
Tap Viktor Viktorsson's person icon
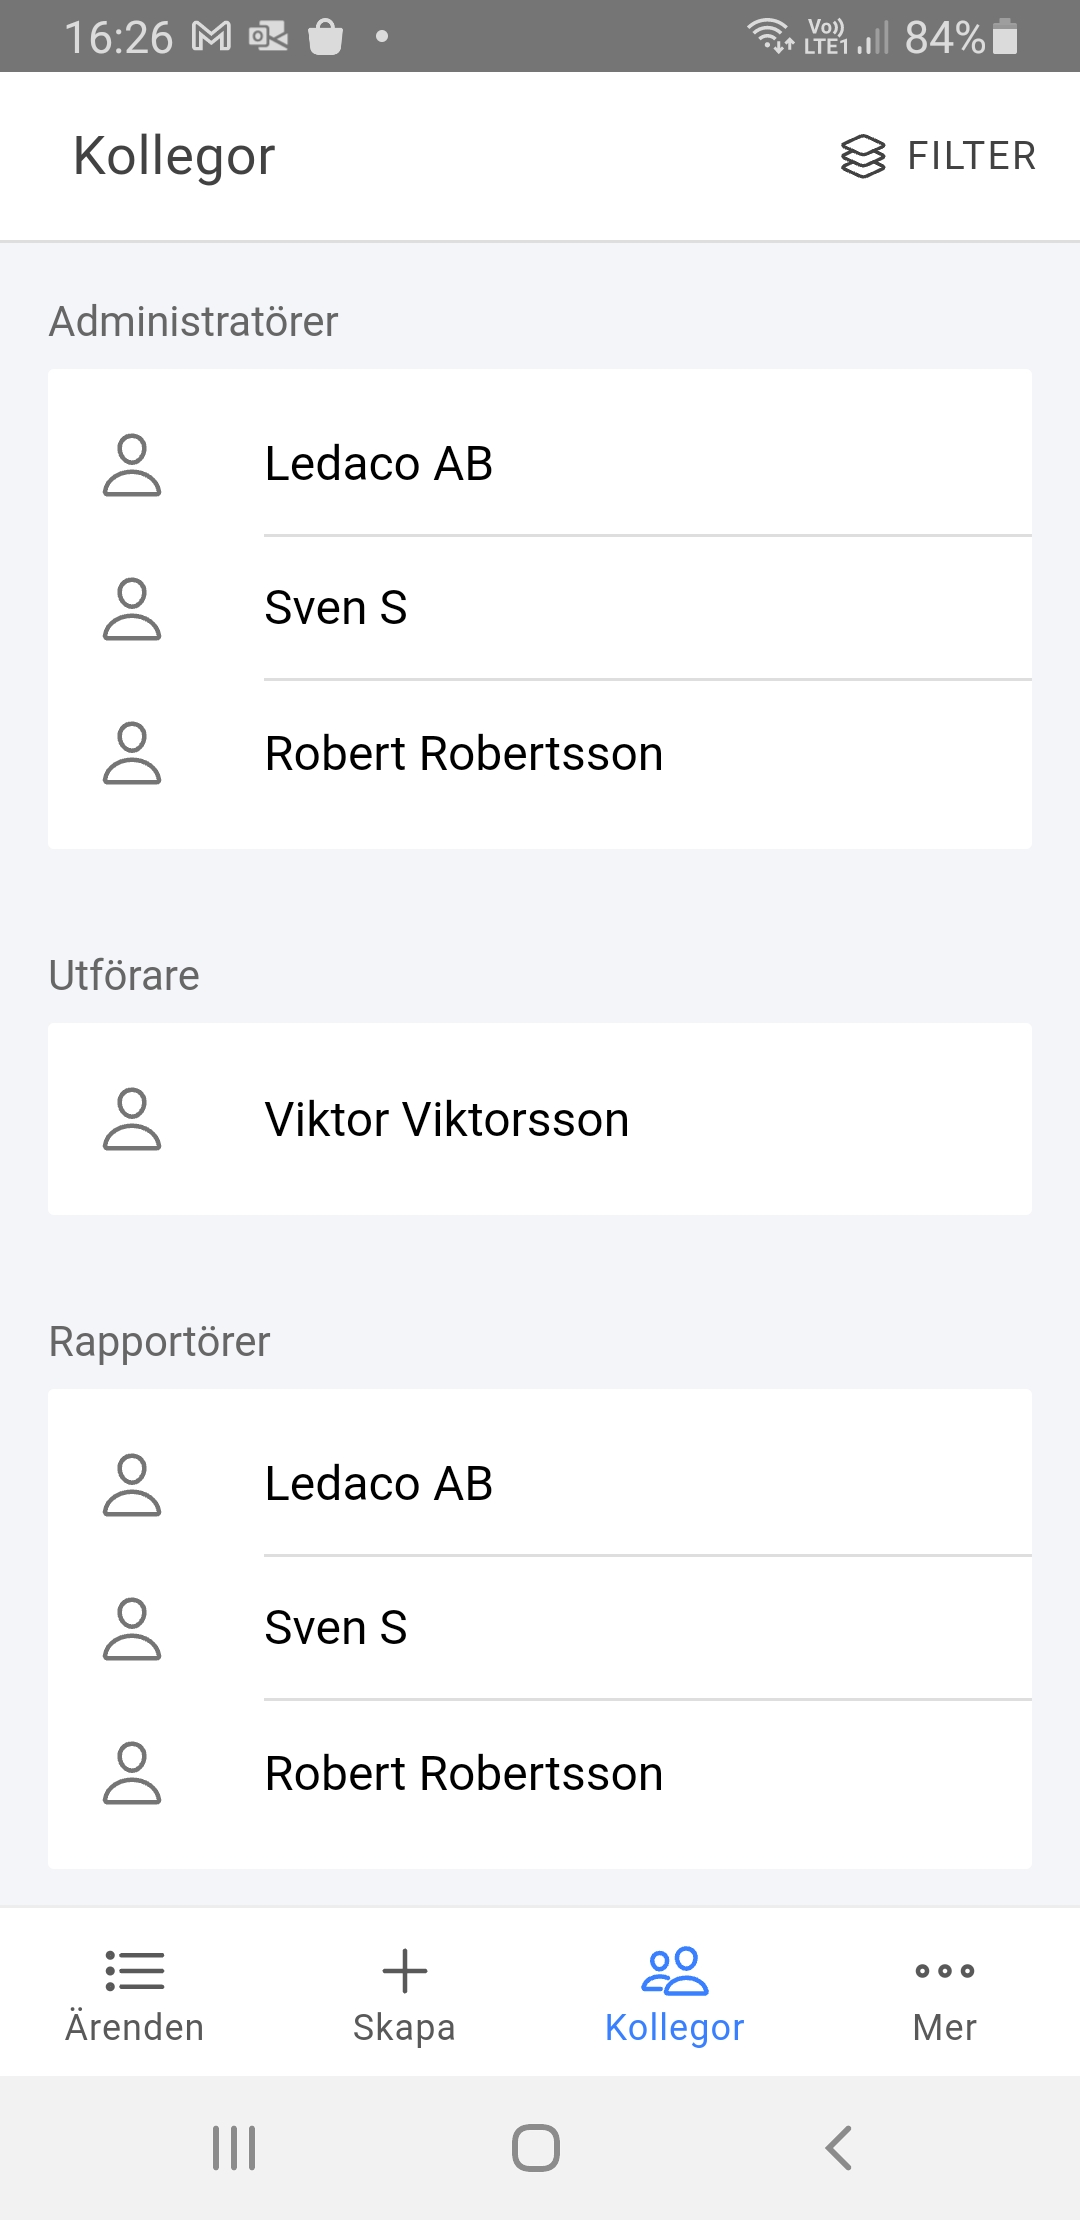(x=132, y=1119)
